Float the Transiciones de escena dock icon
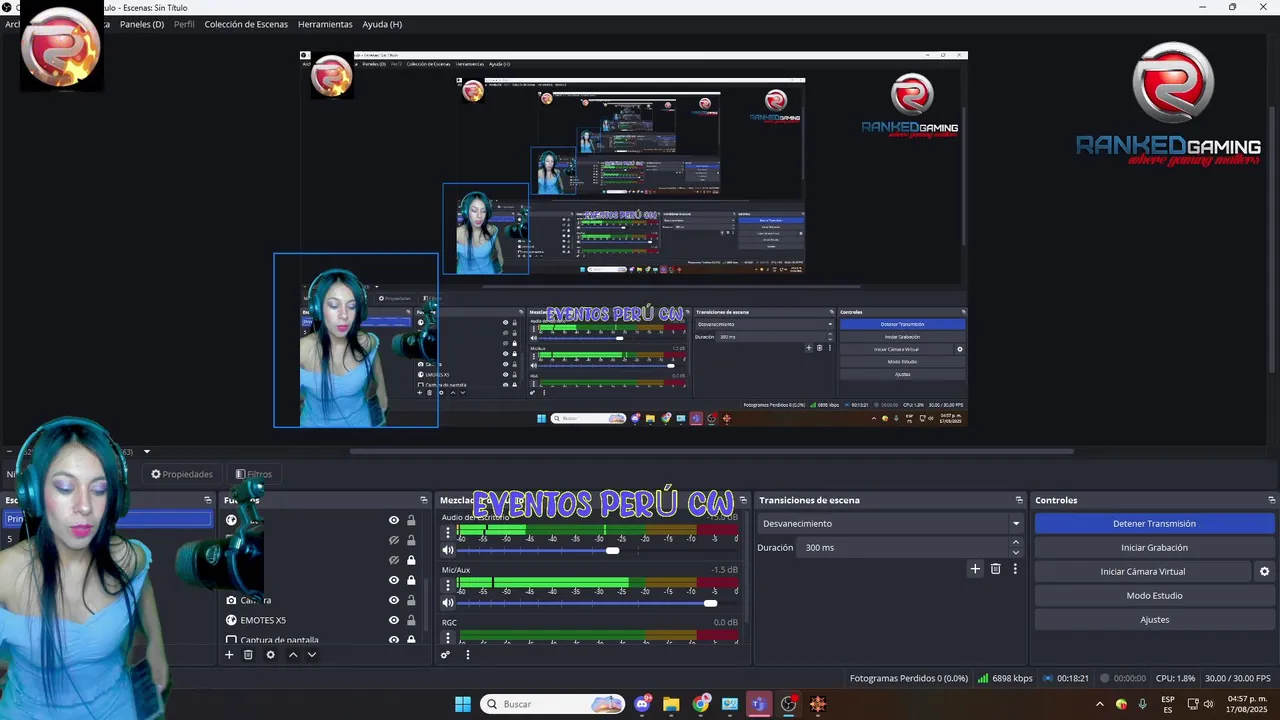This screenshot has height=720, width=1280. tap(1019, 500)
